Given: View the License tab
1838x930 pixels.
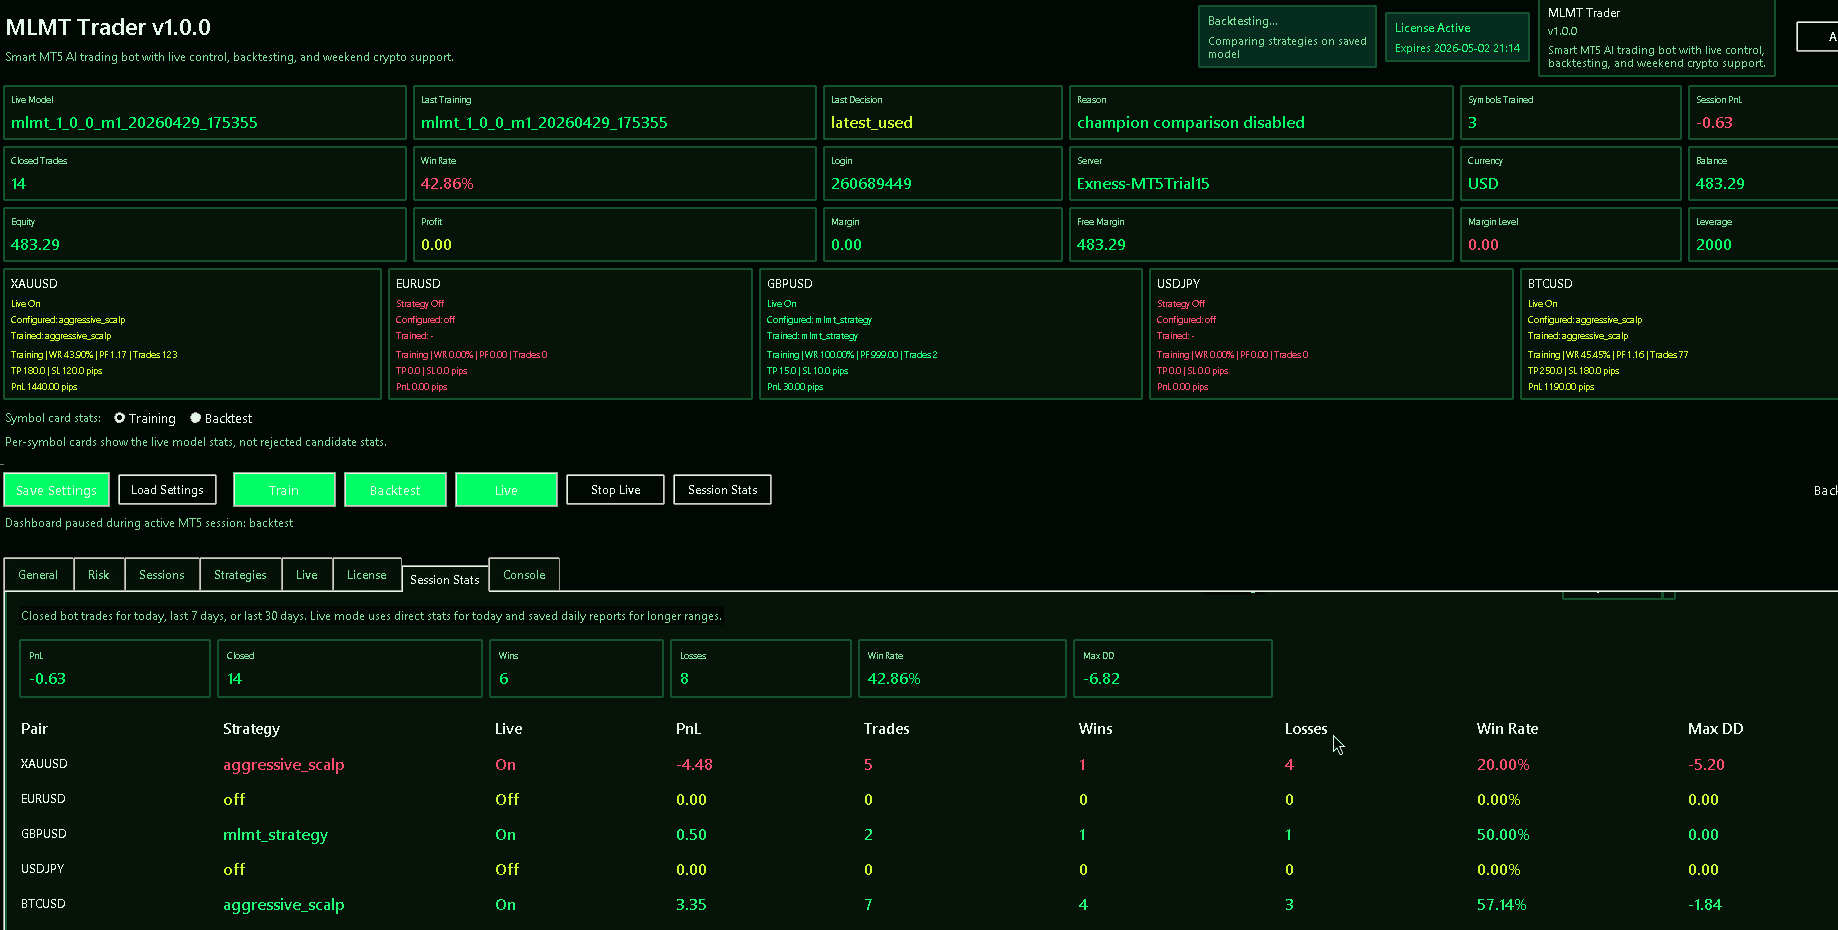Looking at the screenshot, I should 366,574.
